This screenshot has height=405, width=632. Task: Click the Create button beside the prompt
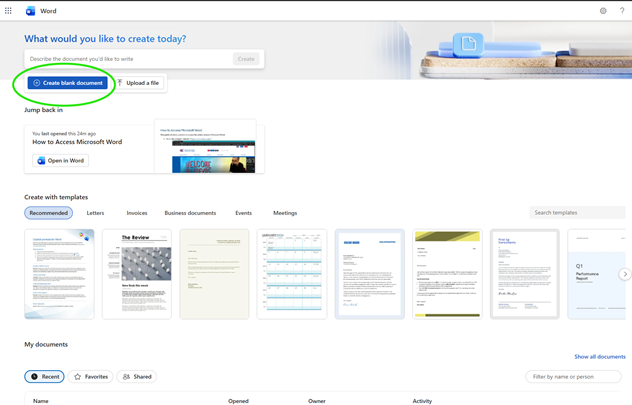click(246, 59)
